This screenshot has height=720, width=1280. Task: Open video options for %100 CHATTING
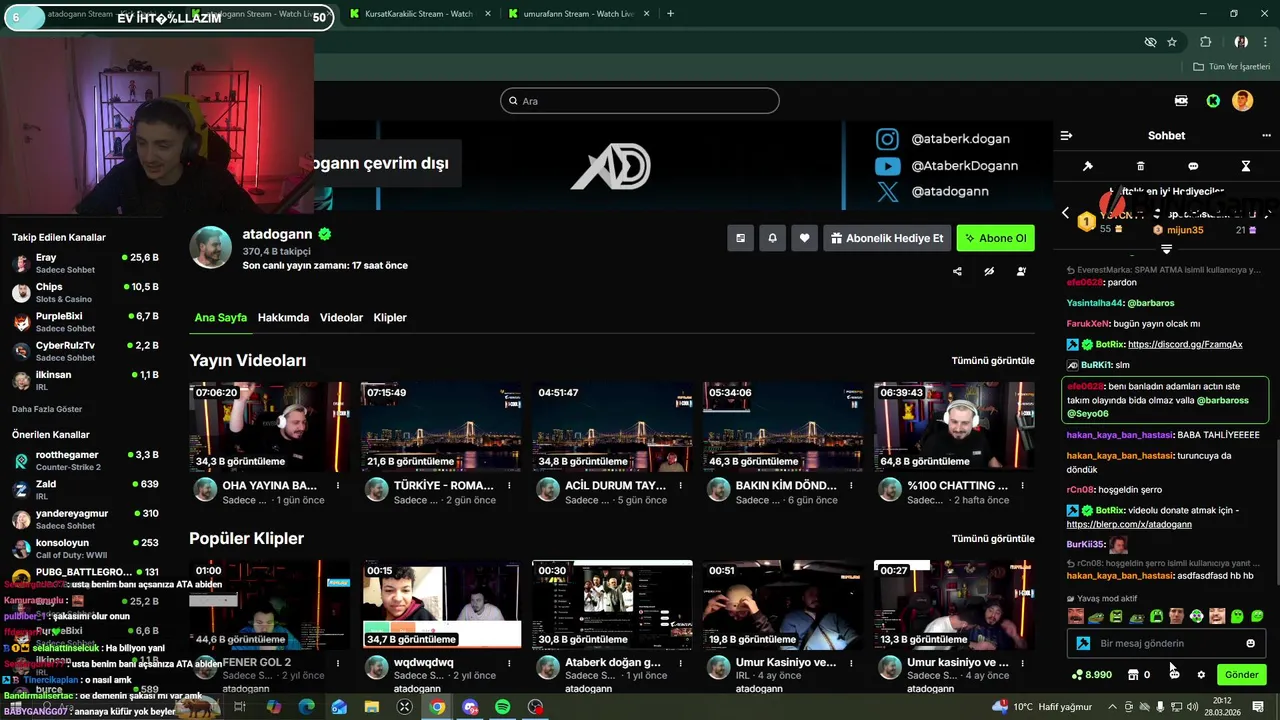coord(1022,485)
